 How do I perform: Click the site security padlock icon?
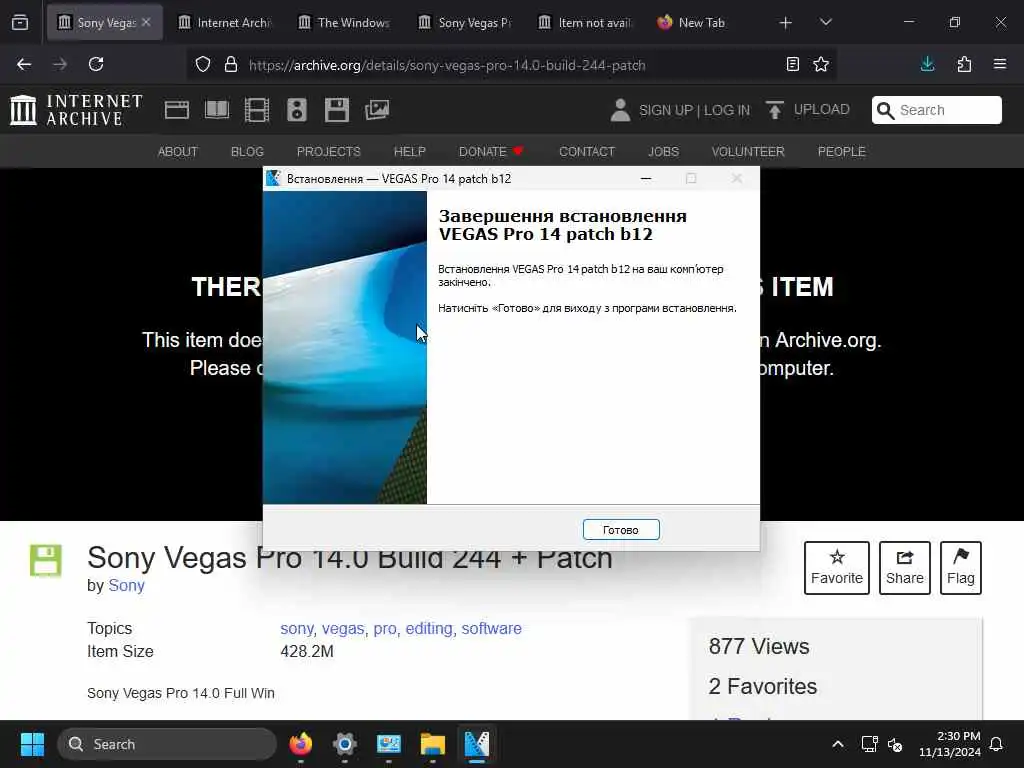point(231,65)
